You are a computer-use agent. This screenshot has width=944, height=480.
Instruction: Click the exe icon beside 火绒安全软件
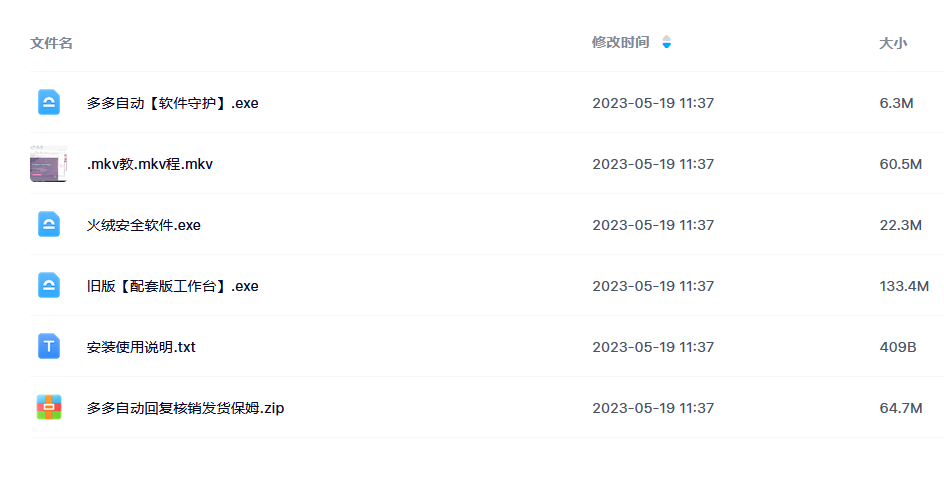[49, 224]
